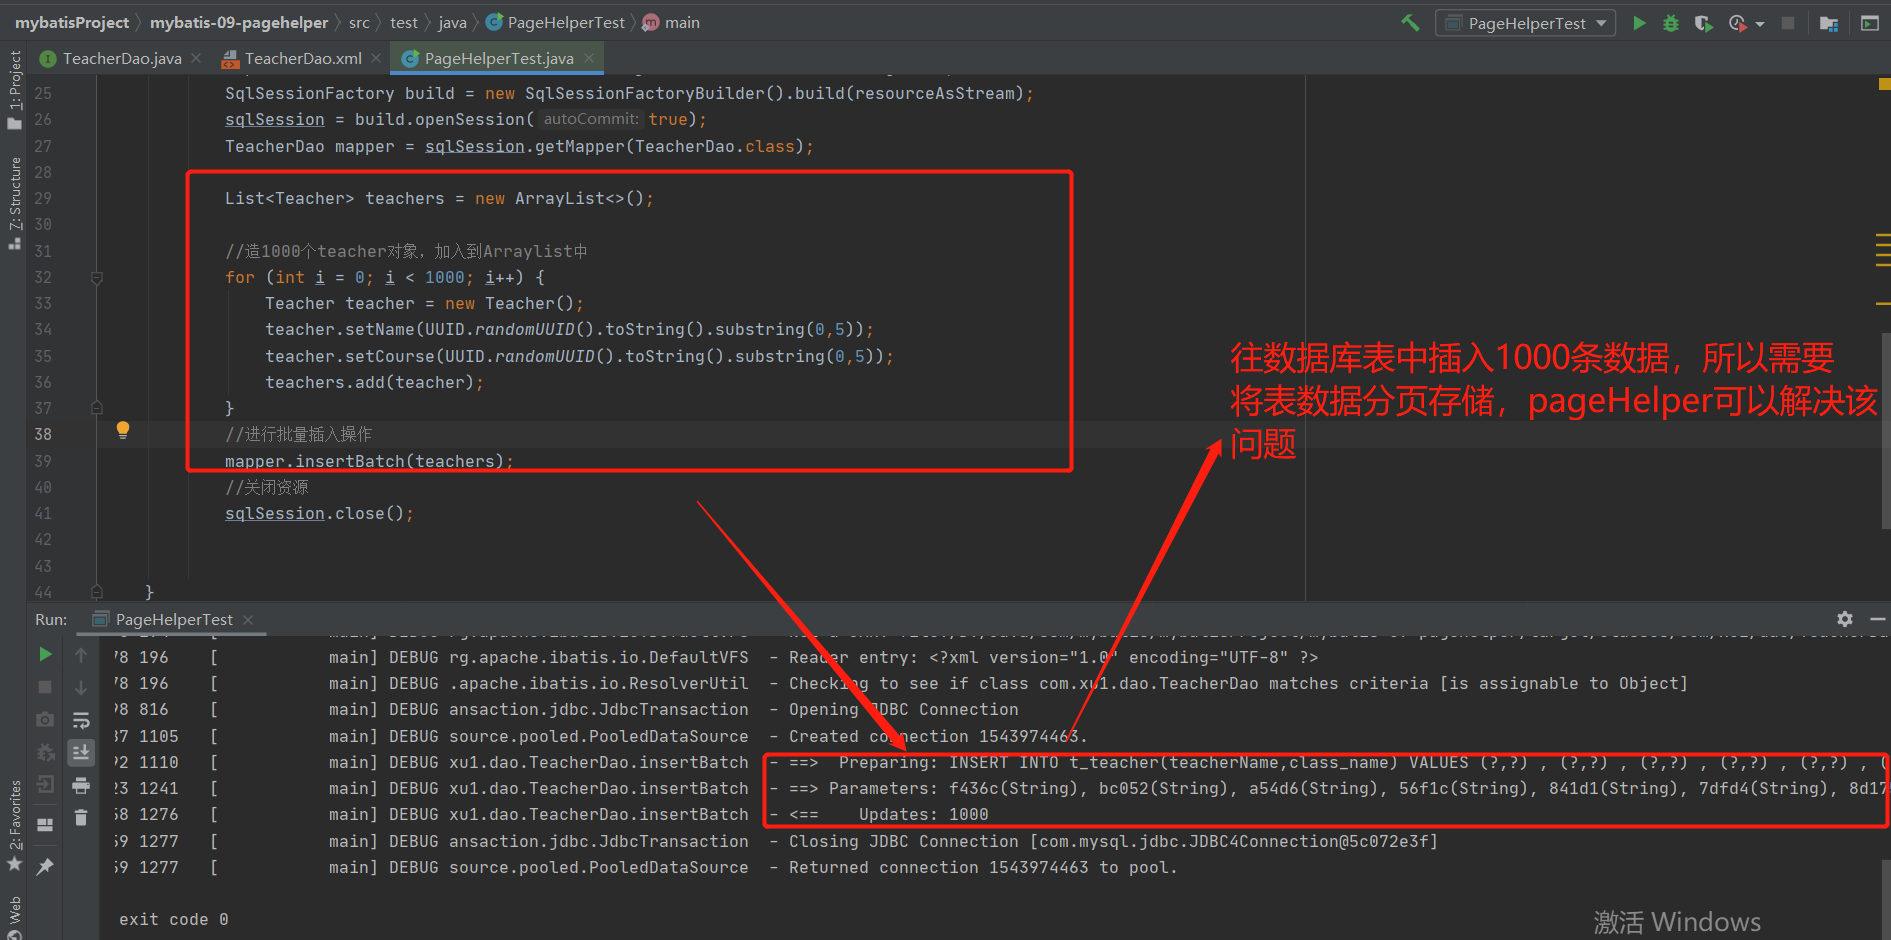
Task: Click the 'Opening JDBC Connection' log line
Action: click(x=903, y=709)
